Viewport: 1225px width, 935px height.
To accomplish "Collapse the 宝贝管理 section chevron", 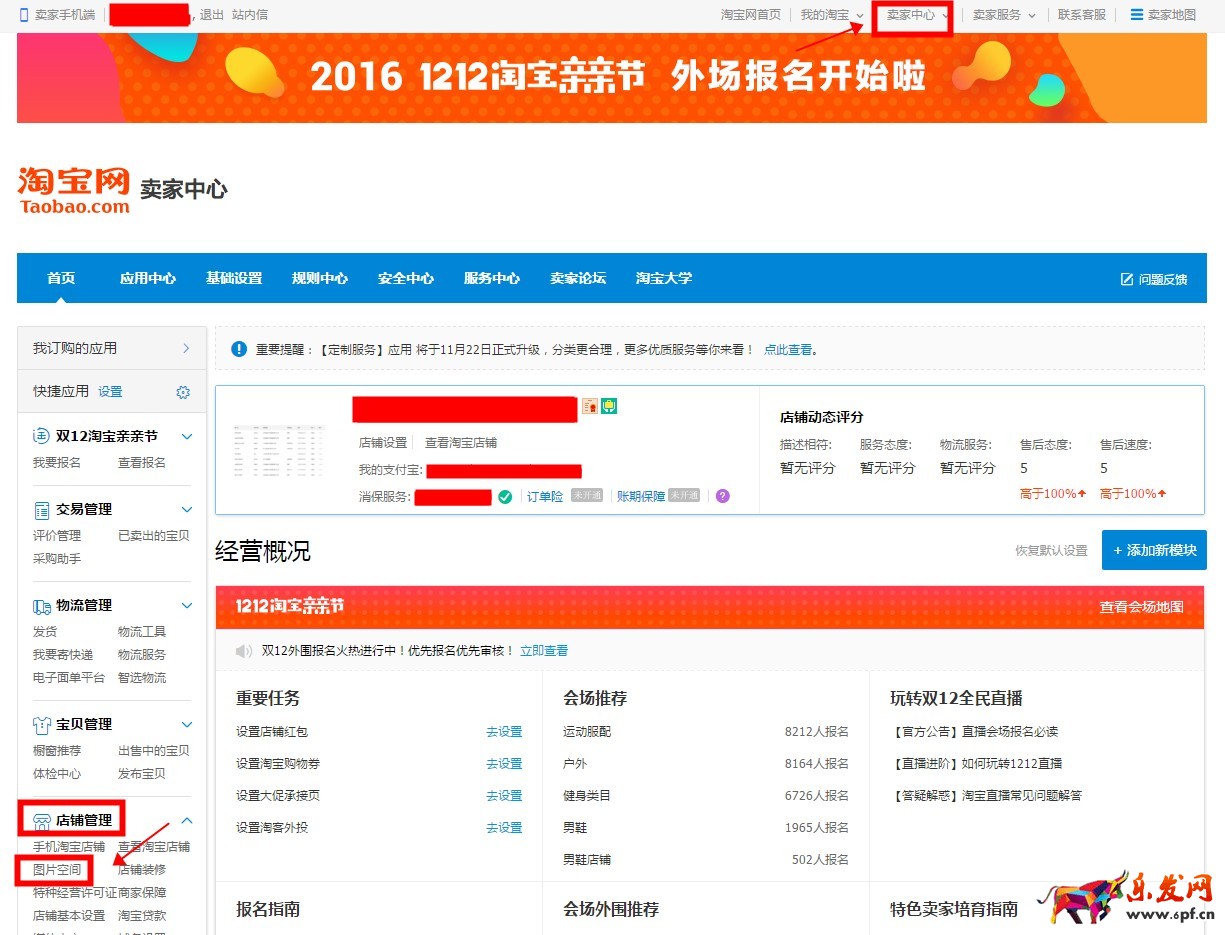I will 186,725.
